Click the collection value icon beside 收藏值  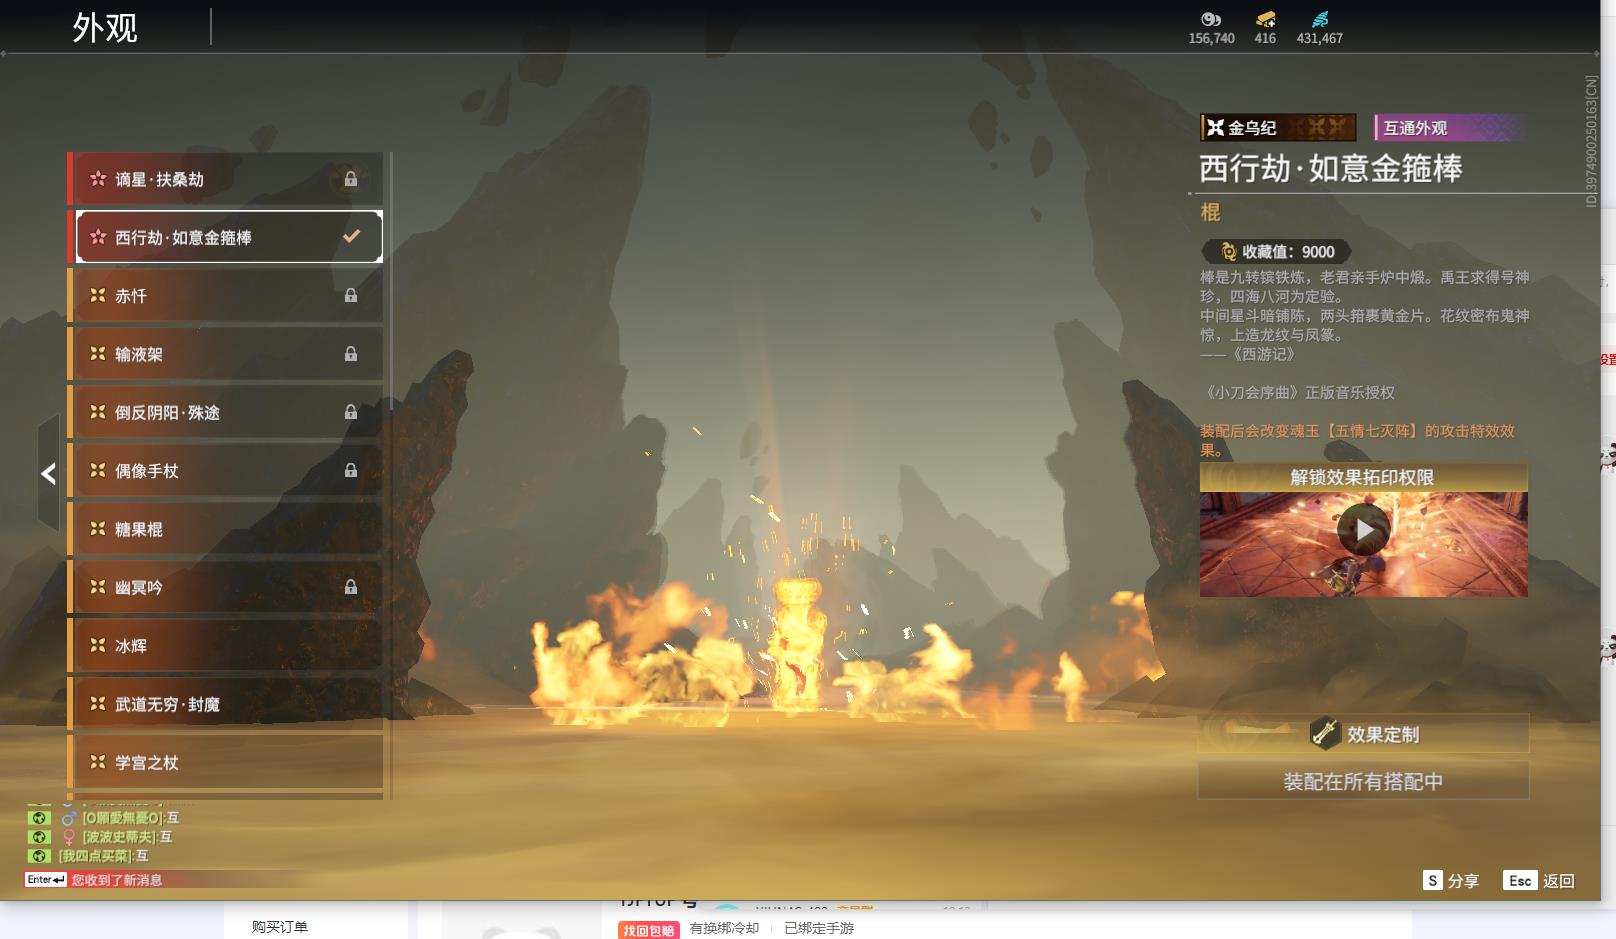click(1229, 252)
